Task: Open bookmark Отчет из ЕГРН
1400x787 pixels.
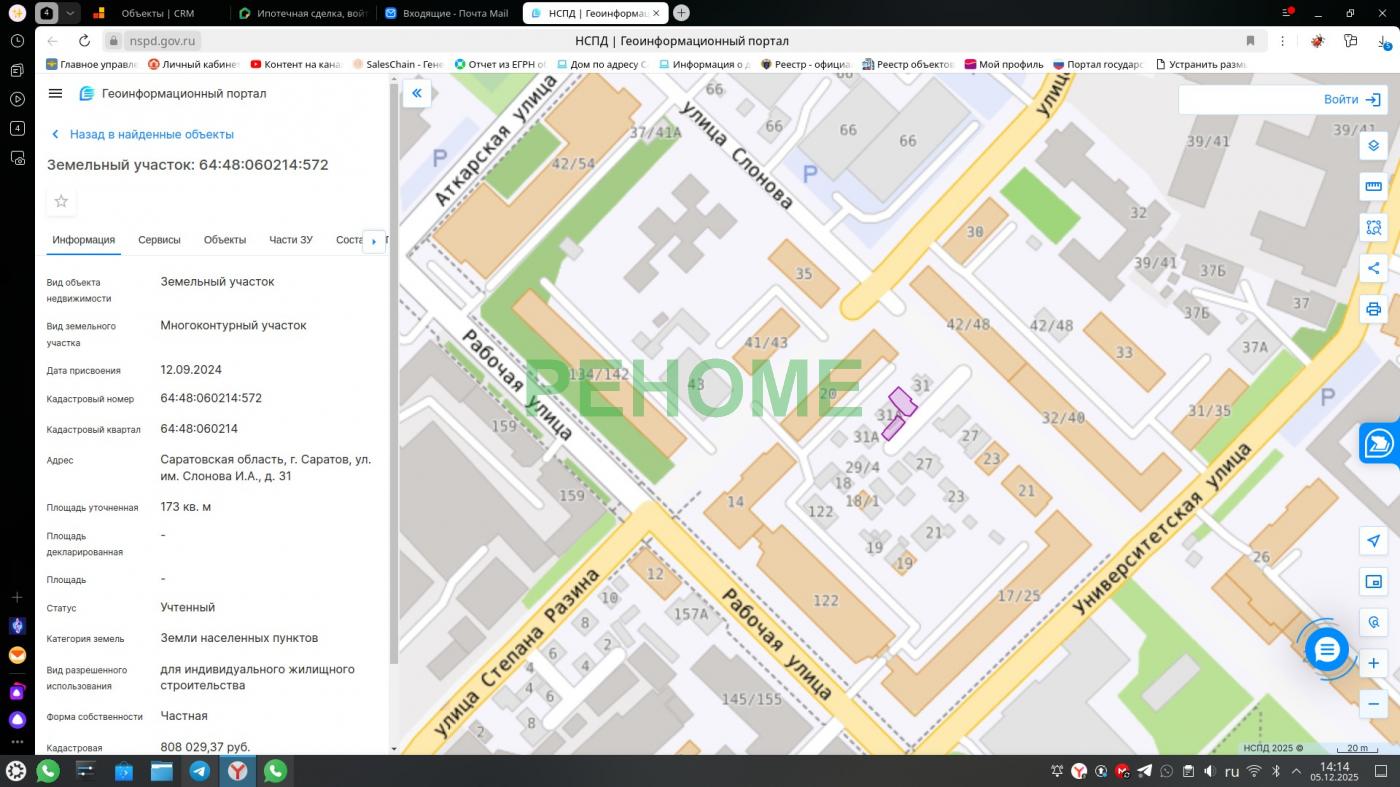Action: [500, 64]
